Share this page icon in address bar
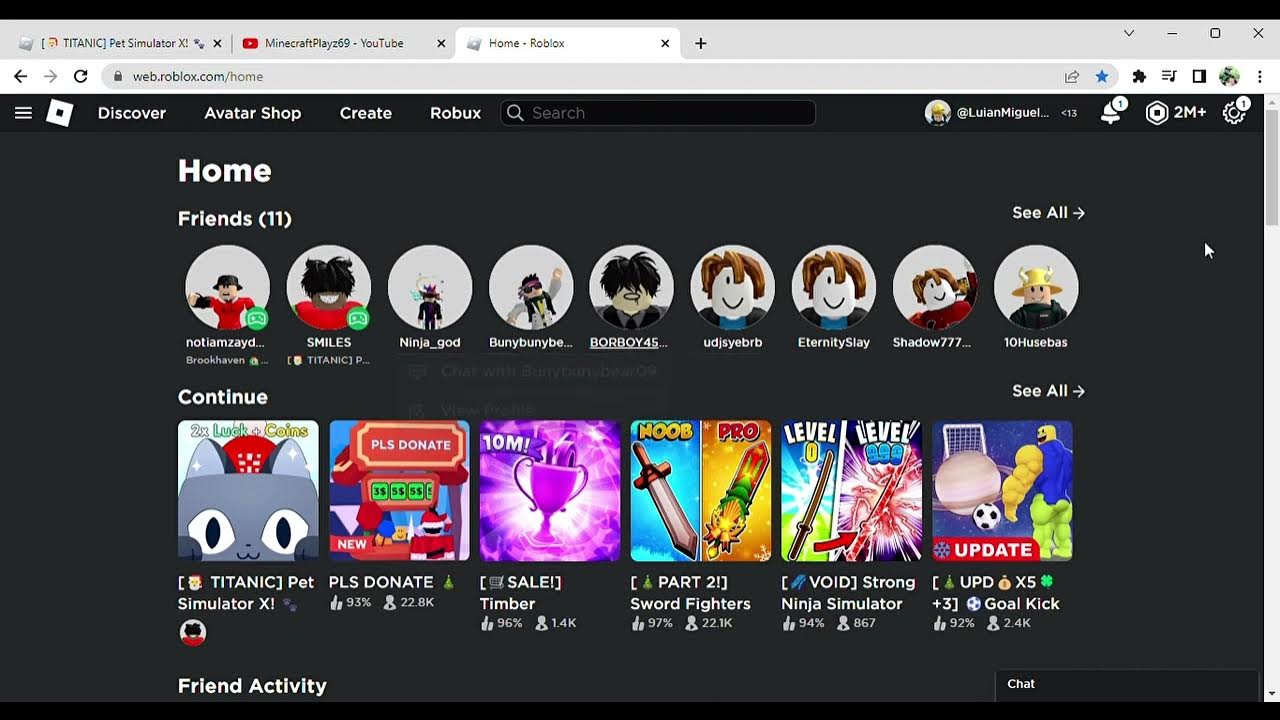1280x720 pixels. pyautogui.click(x=1072, y=76)
